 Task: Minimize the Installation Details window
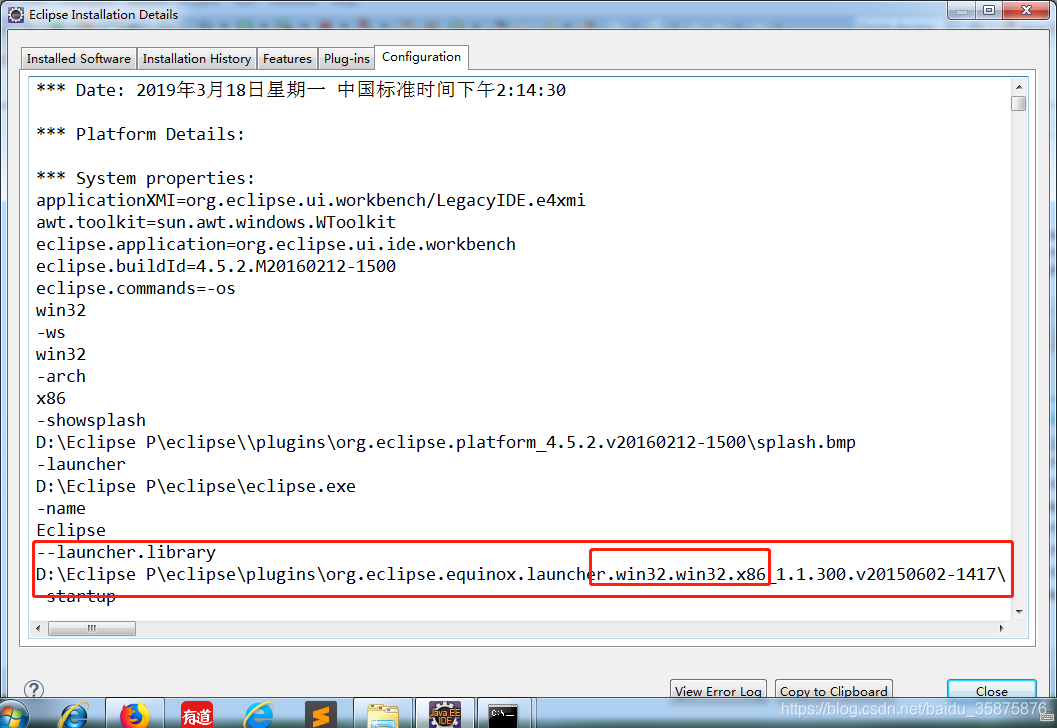tap(962, 10)
